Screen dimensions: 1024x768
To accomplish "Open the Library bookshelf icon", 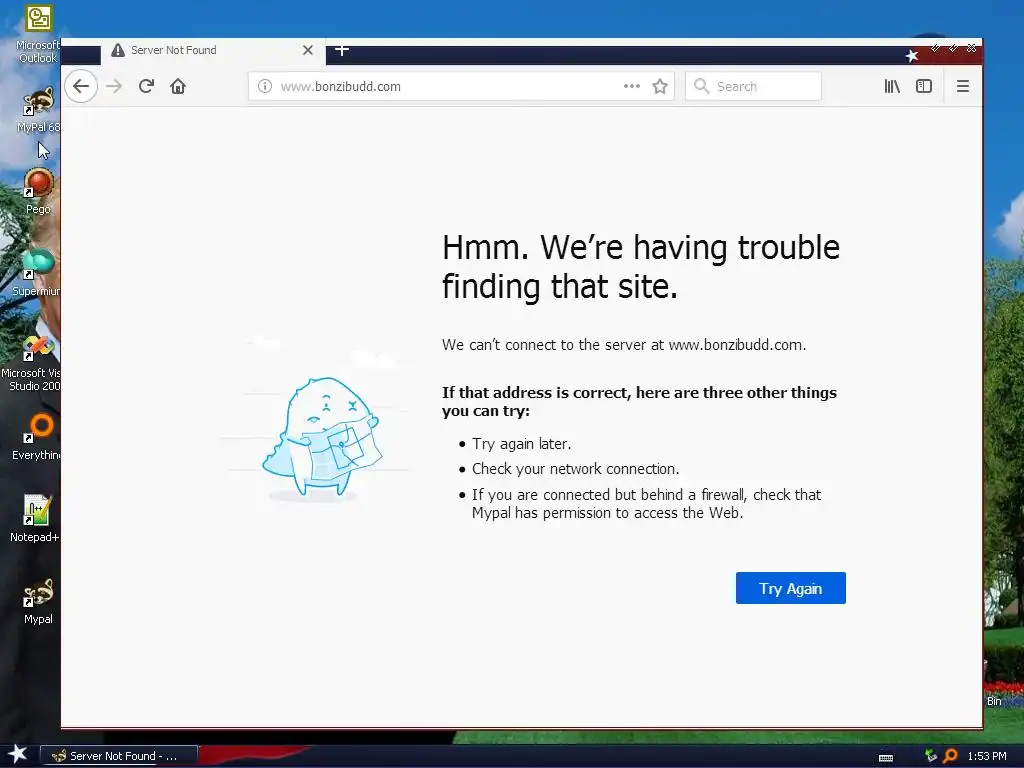I will [x=892, y=86].
